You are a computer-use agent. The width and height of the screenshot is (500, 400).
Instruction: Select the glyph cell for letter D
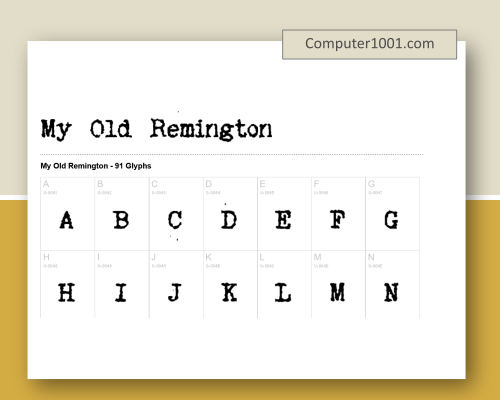coord(230,214)
